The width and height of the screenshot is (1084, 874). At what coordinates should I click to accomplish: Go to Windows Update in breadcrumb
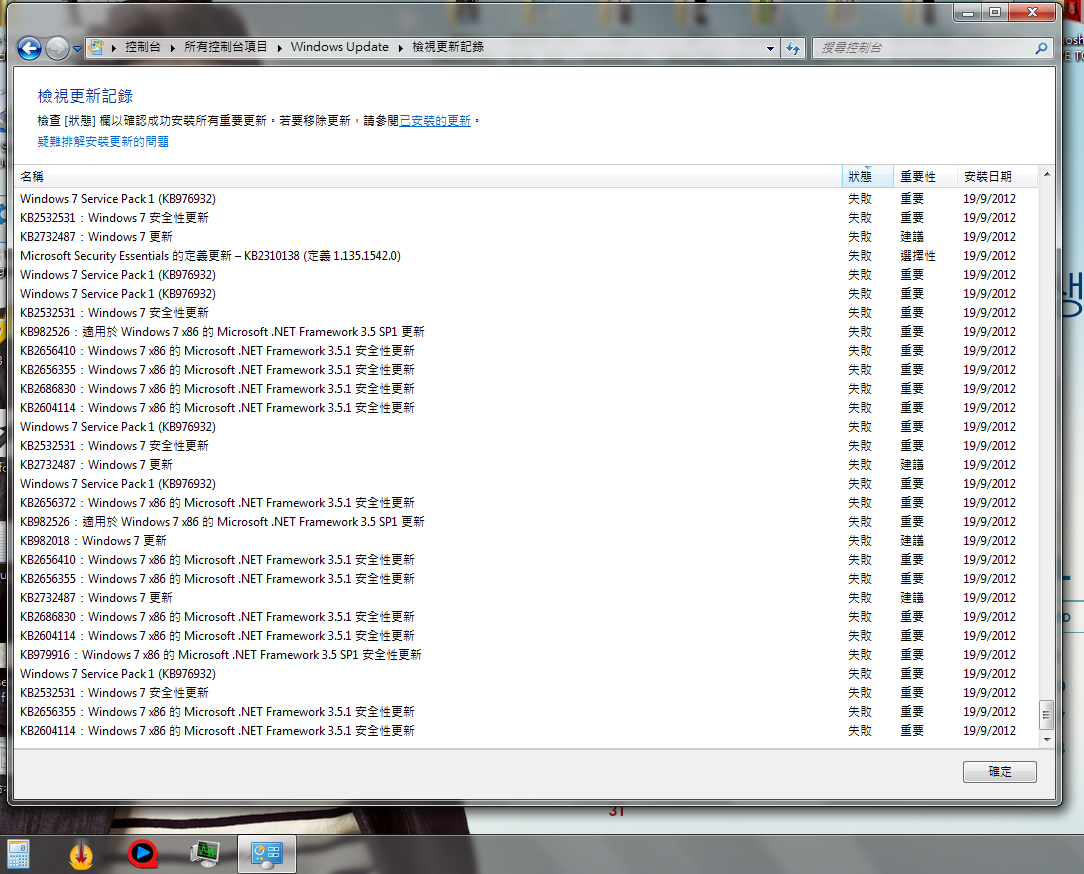[x=339, y=47]
